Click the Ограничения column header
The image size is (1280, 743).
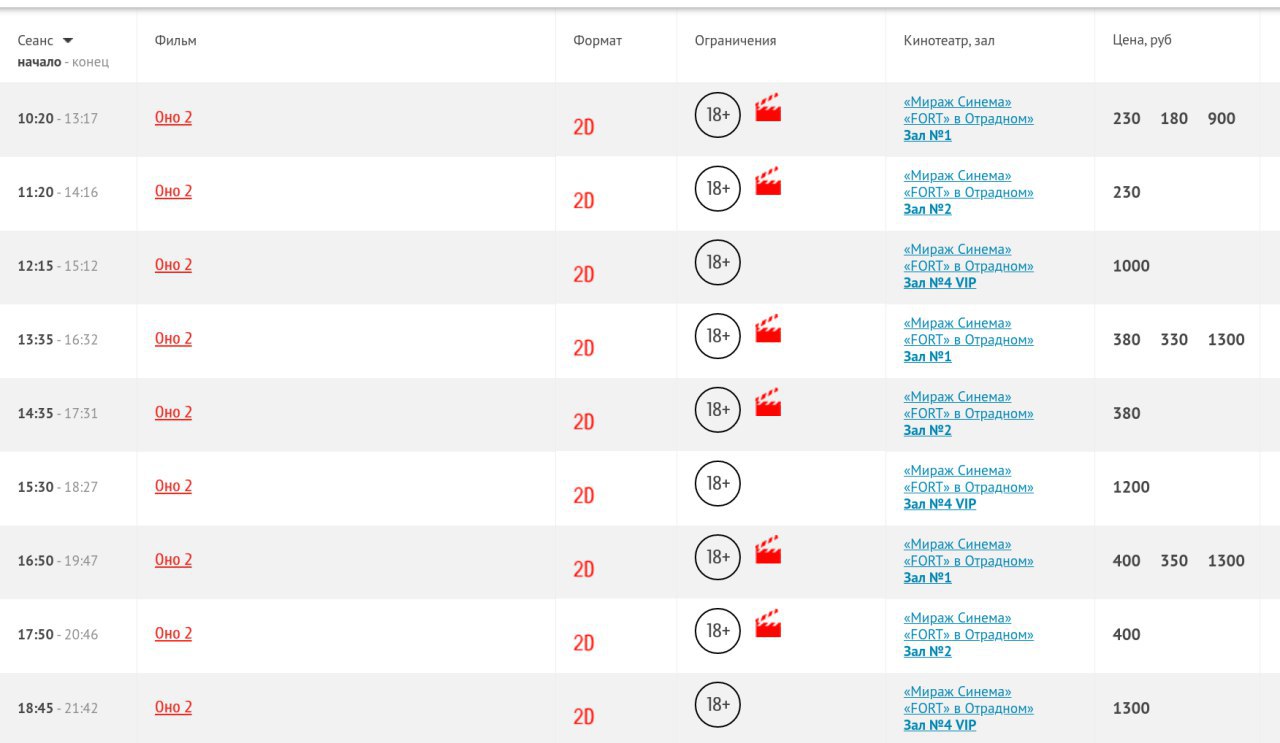click(x=736, y=41)
